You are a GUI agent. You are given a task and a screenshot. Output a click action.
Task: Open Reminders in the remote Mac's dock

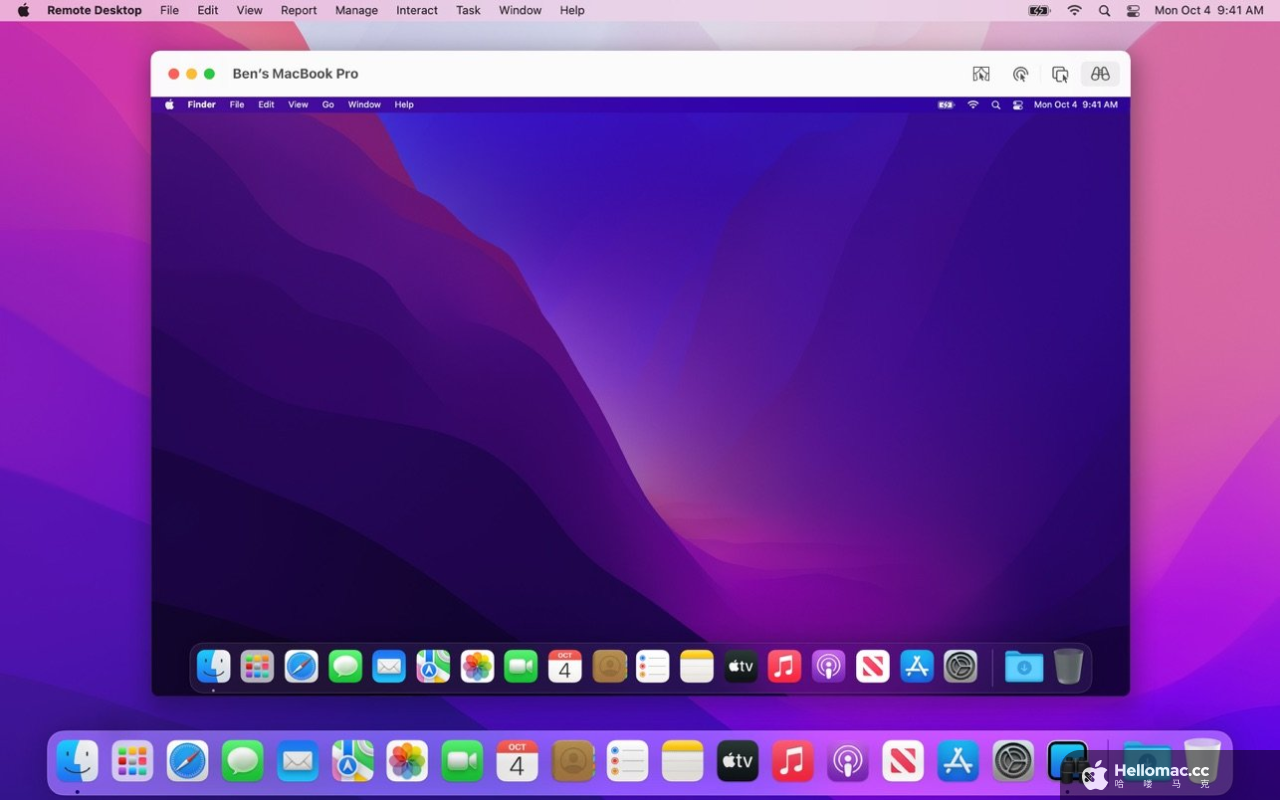coord(653,666)
